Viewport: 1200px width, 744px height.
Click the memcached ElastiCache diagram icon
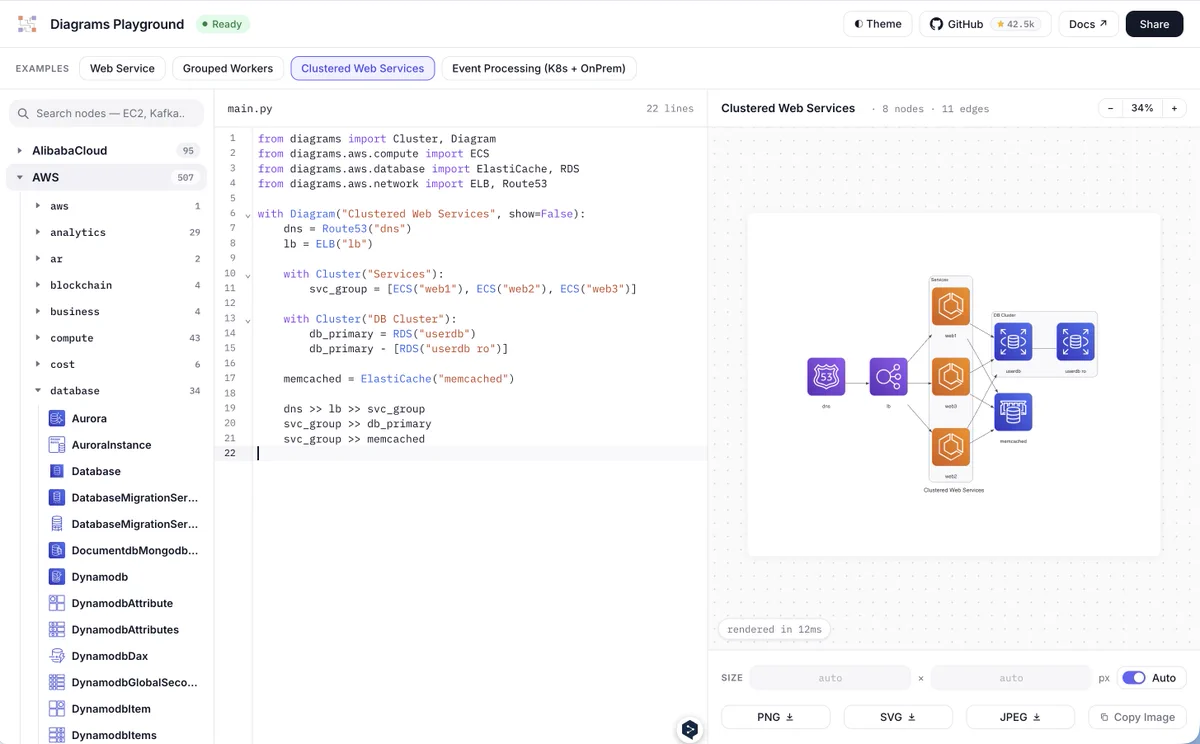pos(1013,412)
